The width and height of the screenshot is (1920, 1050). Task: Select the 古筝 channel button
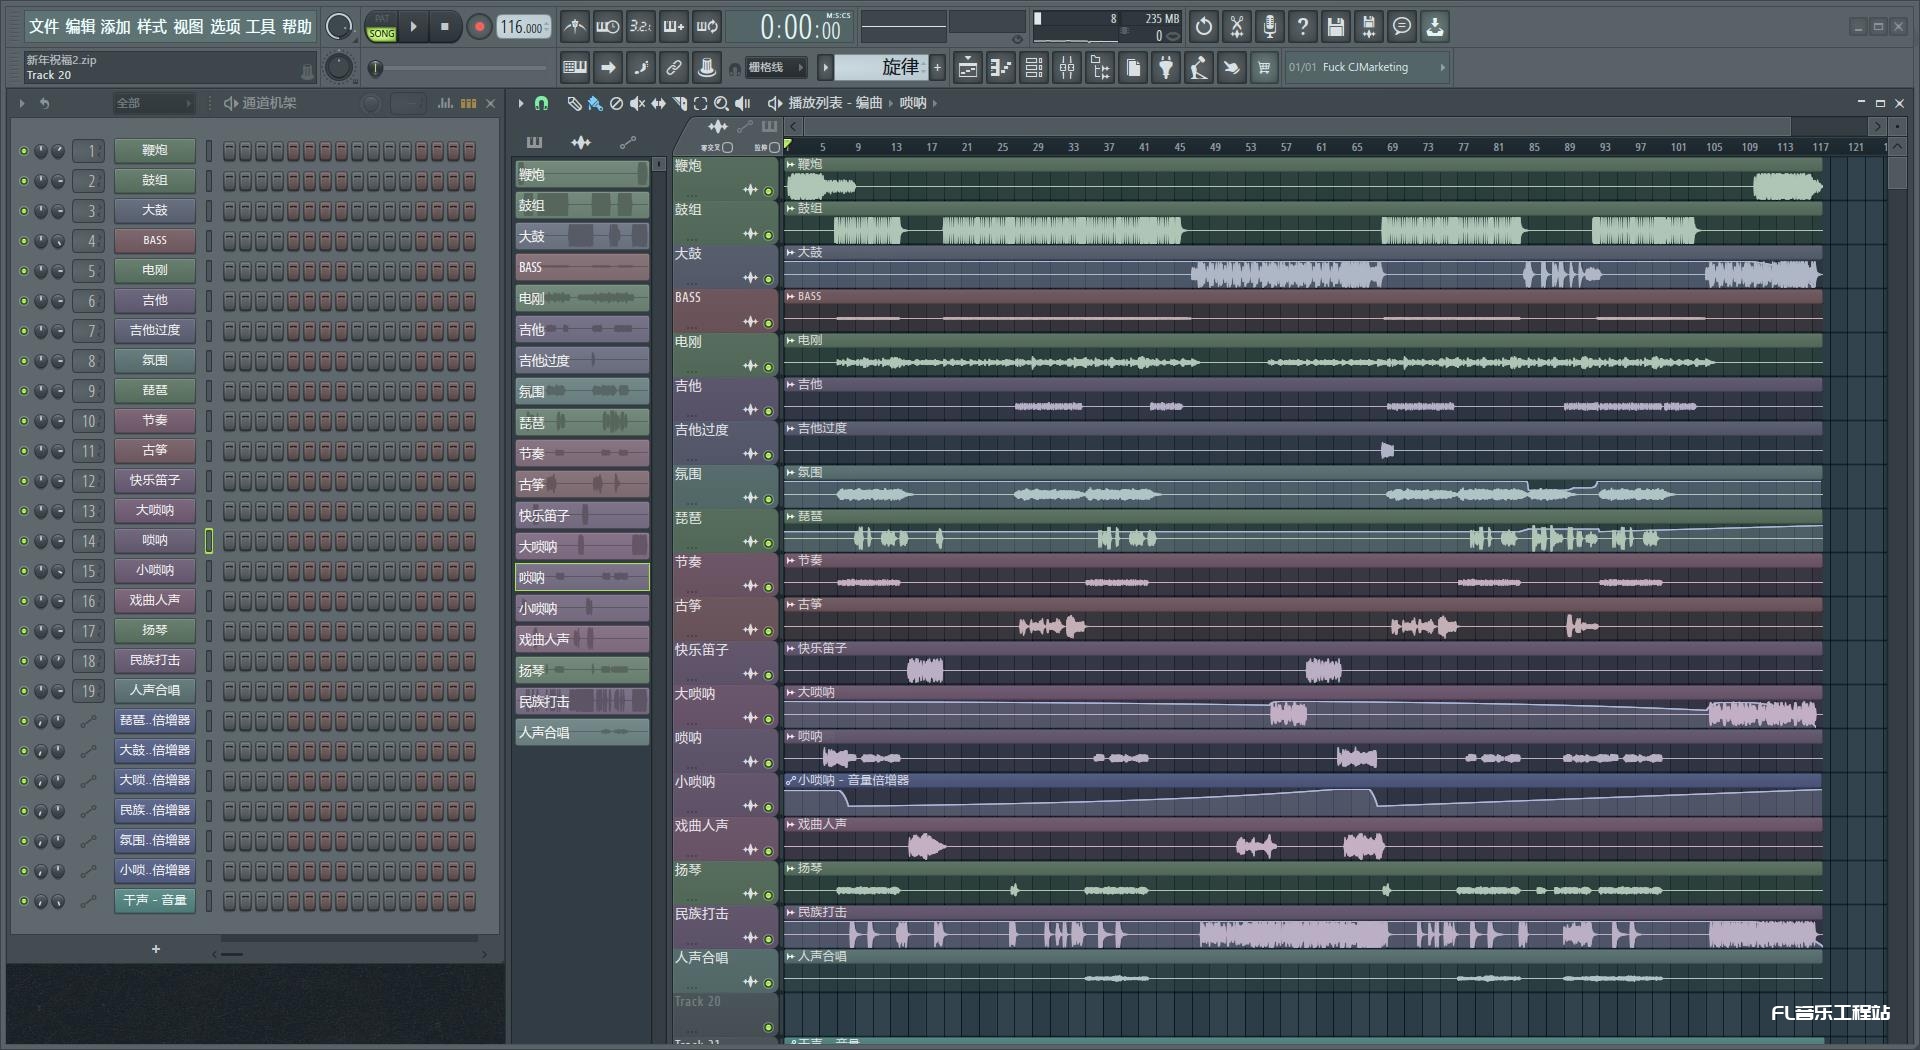point(155,451)
